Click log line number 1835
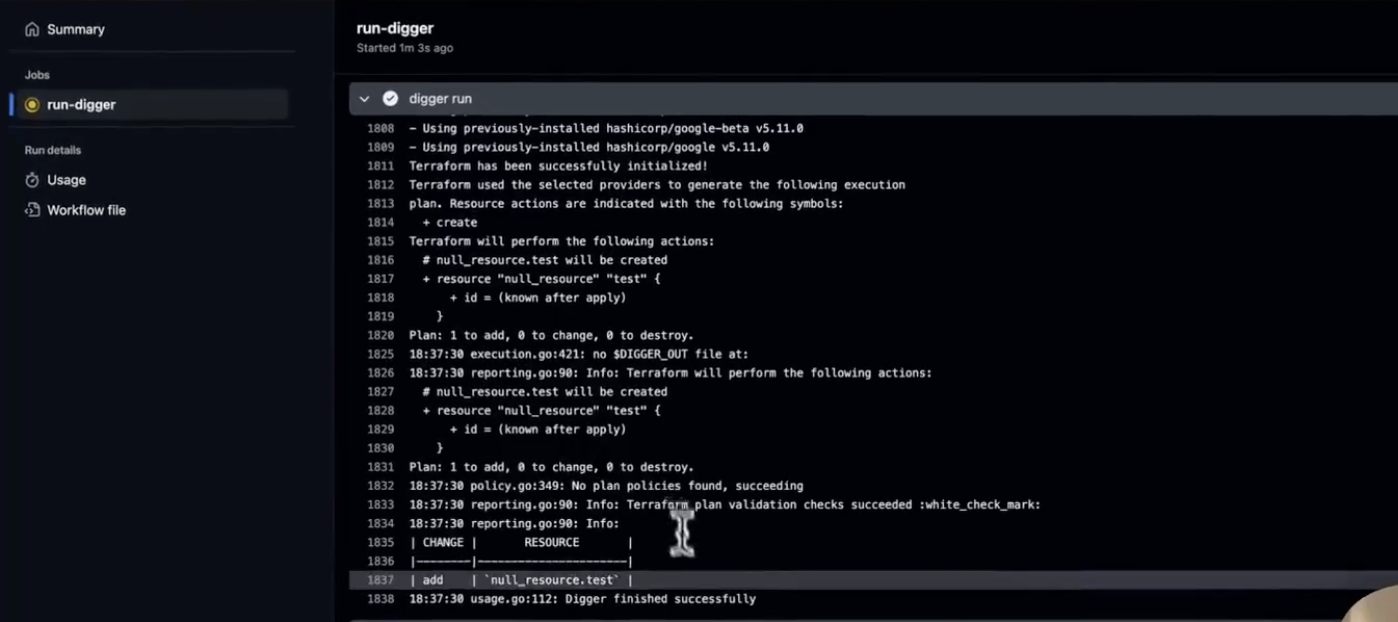 coord(380,542)
